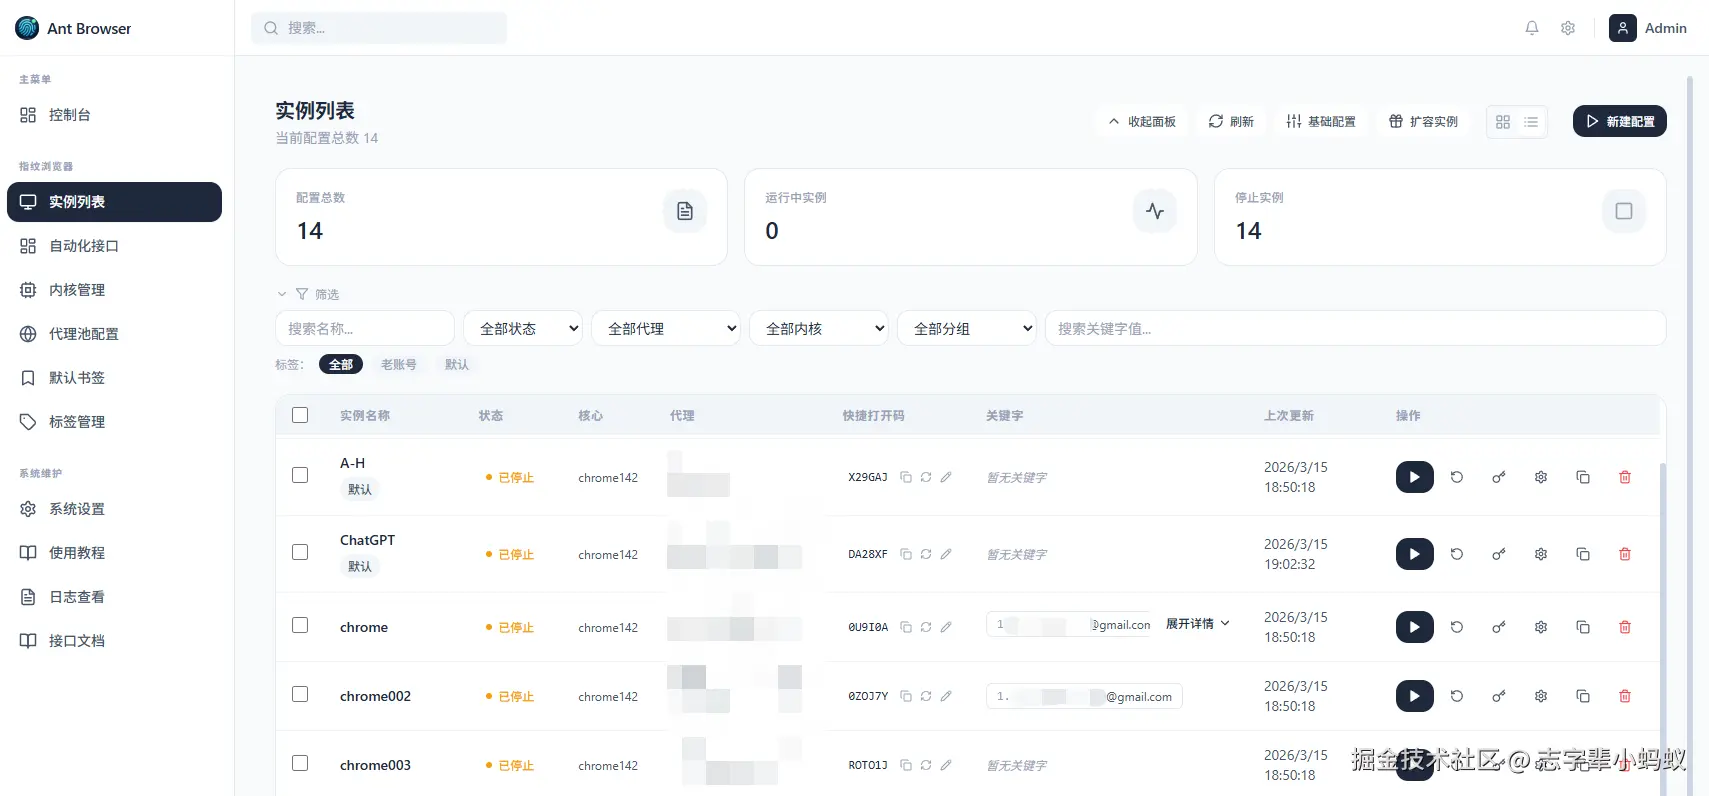The width and height of the screenshot is (1709, 796).
Task: Click the 扩容实例 button
Action: click(x=1423, y=122)
